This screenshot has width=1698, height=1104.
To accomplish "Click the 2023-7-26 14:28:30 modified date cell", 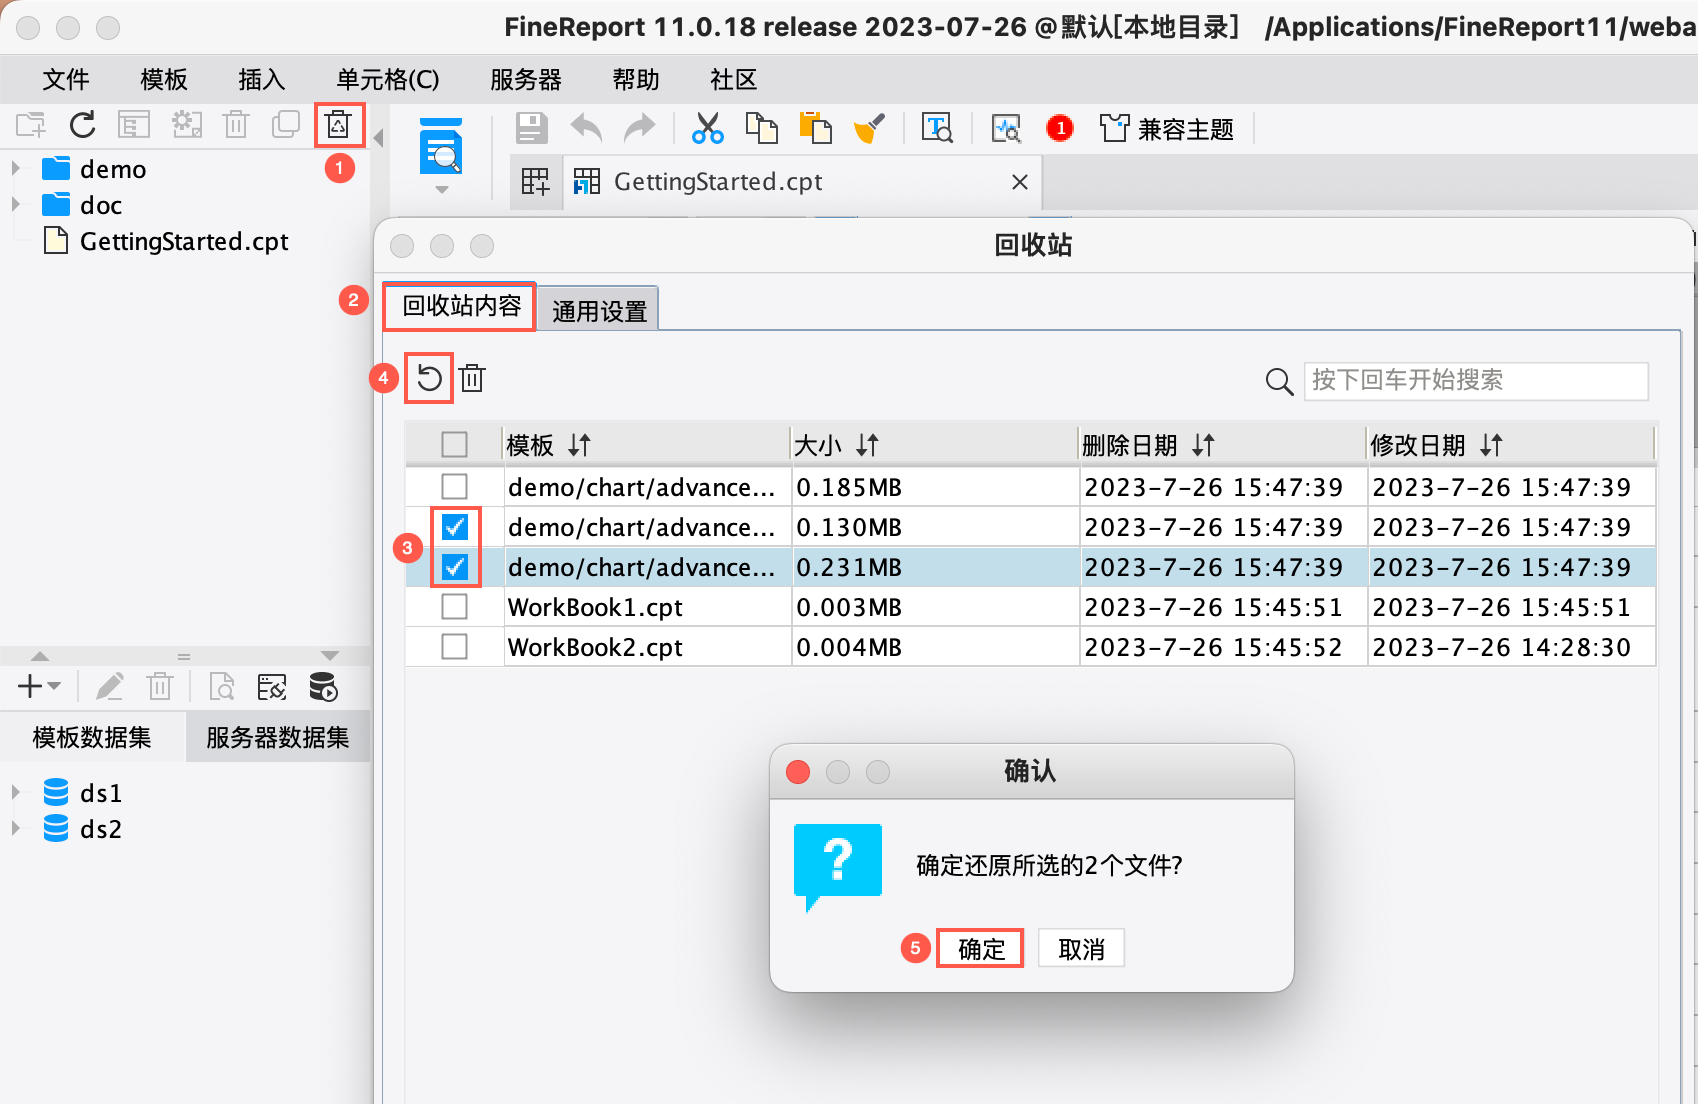I will pyautogui.click(x=1511, y=647).
